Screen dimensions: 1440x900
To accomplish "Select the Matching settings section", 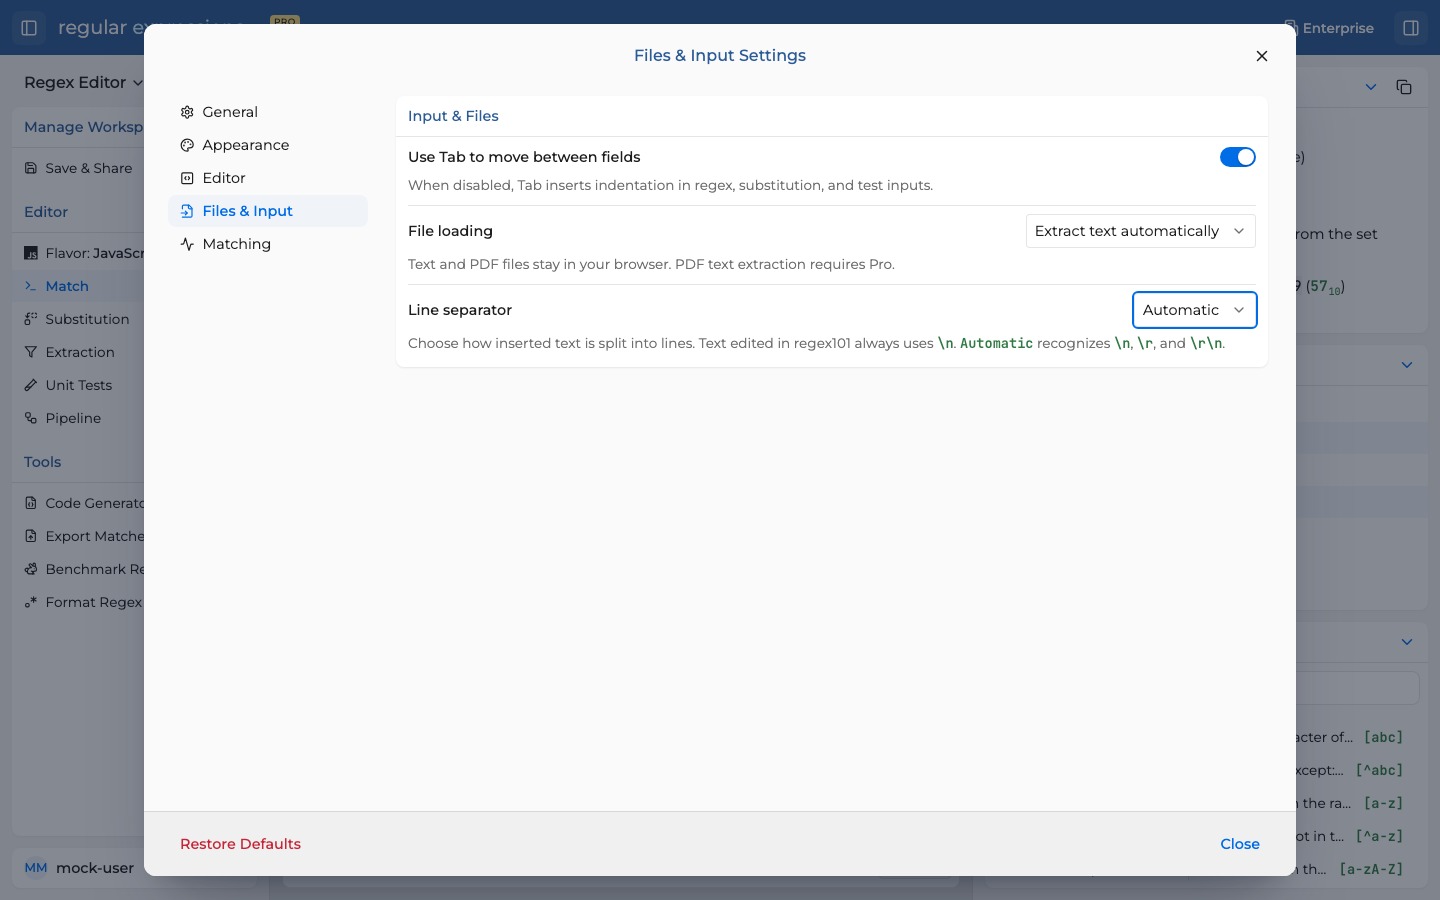I will pyautogui.click(x=268, y=244).
